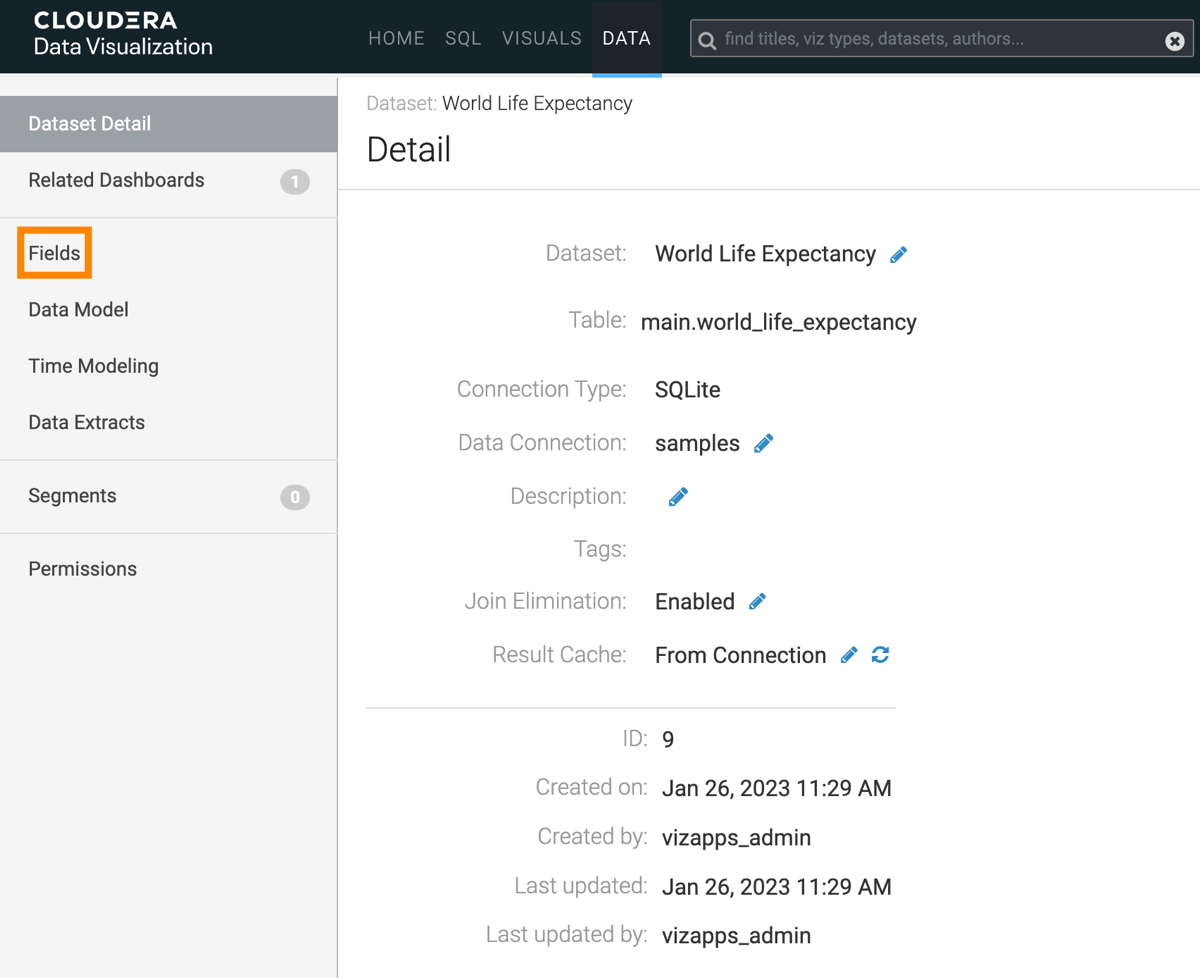Click the Description edit pencil icon

pyautogui.click(x=678, y=497)
